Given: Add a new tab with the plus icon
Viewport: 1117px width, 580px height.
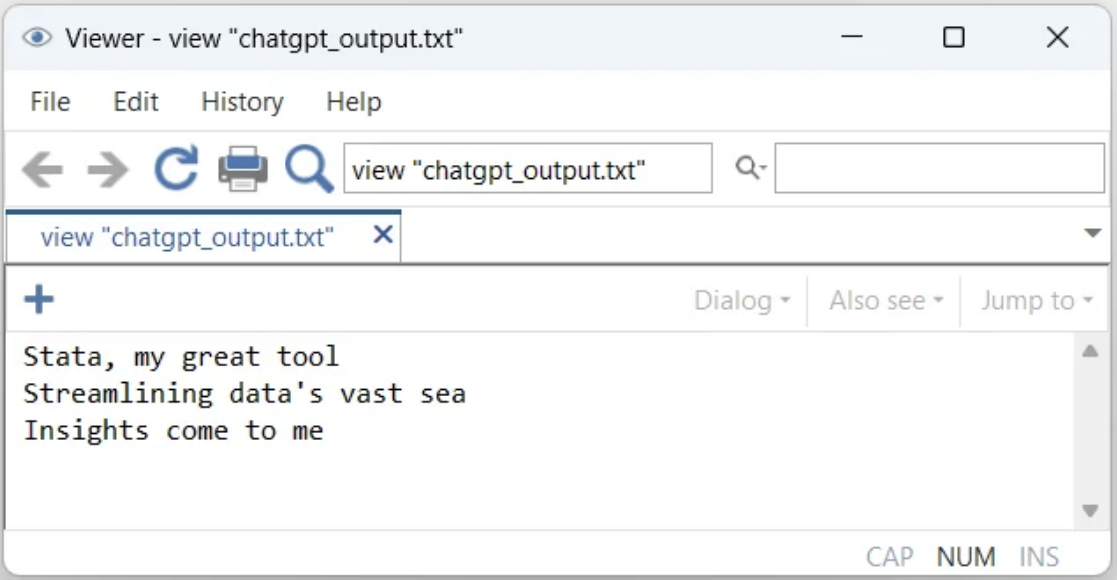Looking at the screenshot, I should click(x=39, y=299).
